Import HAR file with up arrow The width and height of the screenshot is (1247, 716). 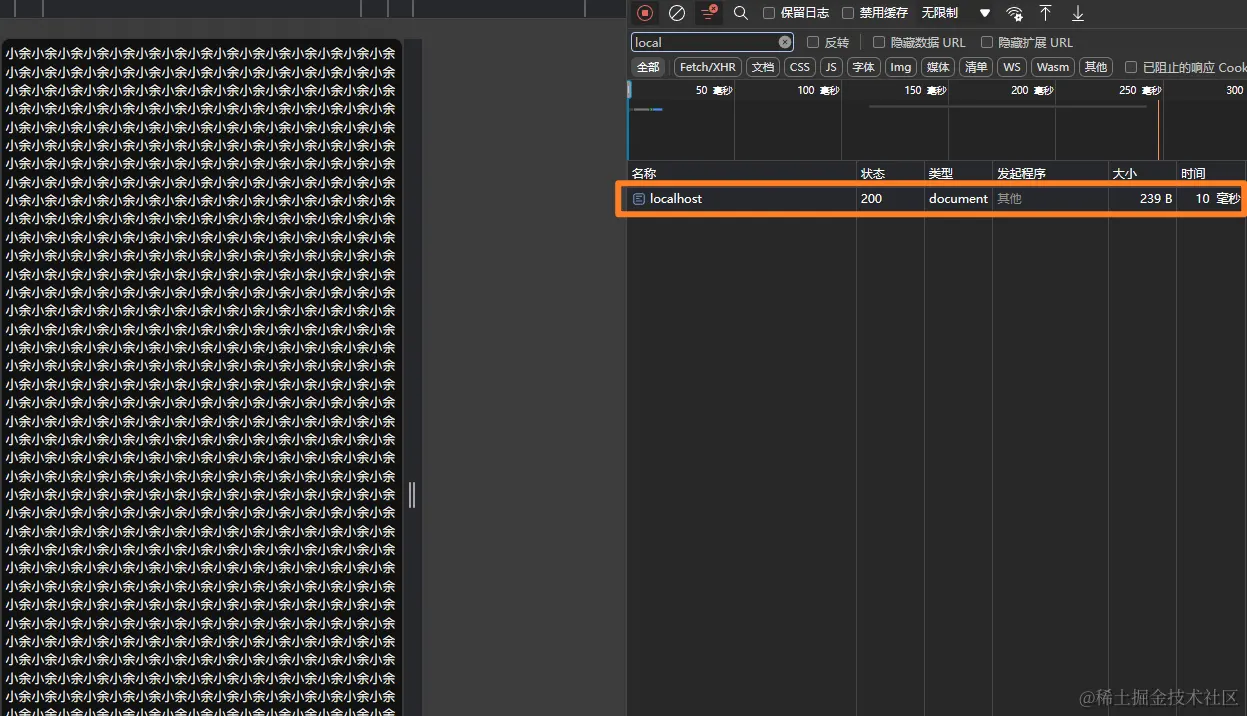click(1046, 13)
